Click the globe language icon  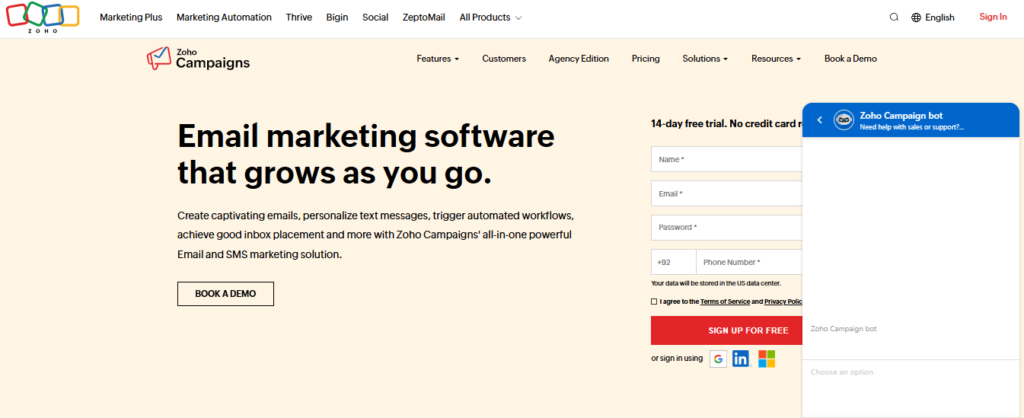click(916, 18)
